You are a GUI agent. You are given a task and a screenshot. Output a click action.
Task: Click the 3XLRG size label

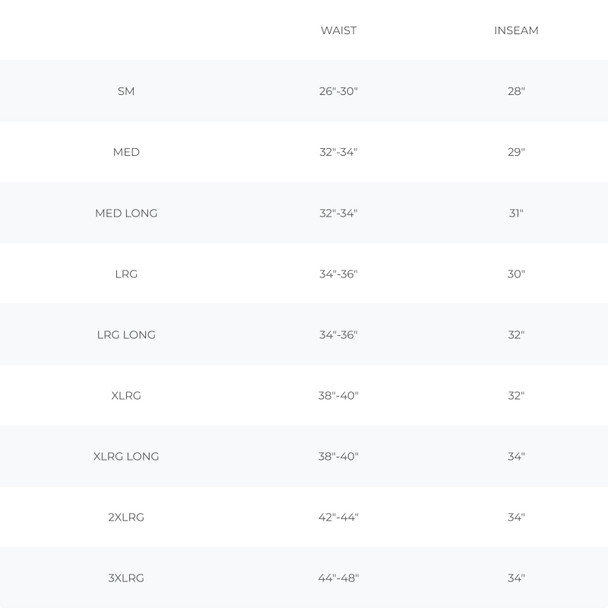coord(126,578)
